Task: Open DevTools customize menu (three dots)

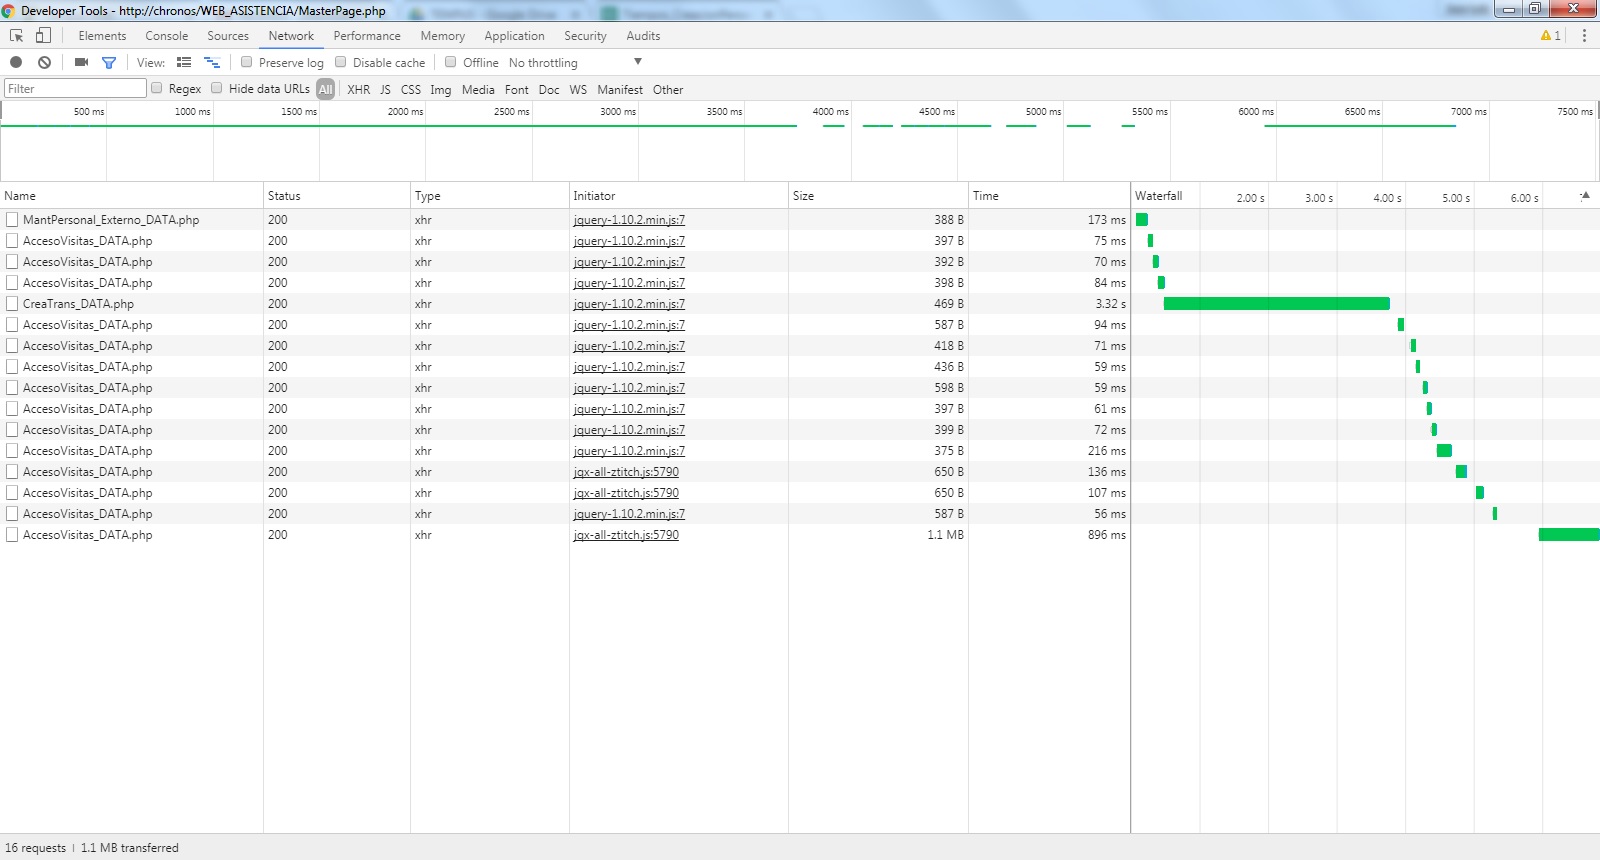Action: point(1584,36)
